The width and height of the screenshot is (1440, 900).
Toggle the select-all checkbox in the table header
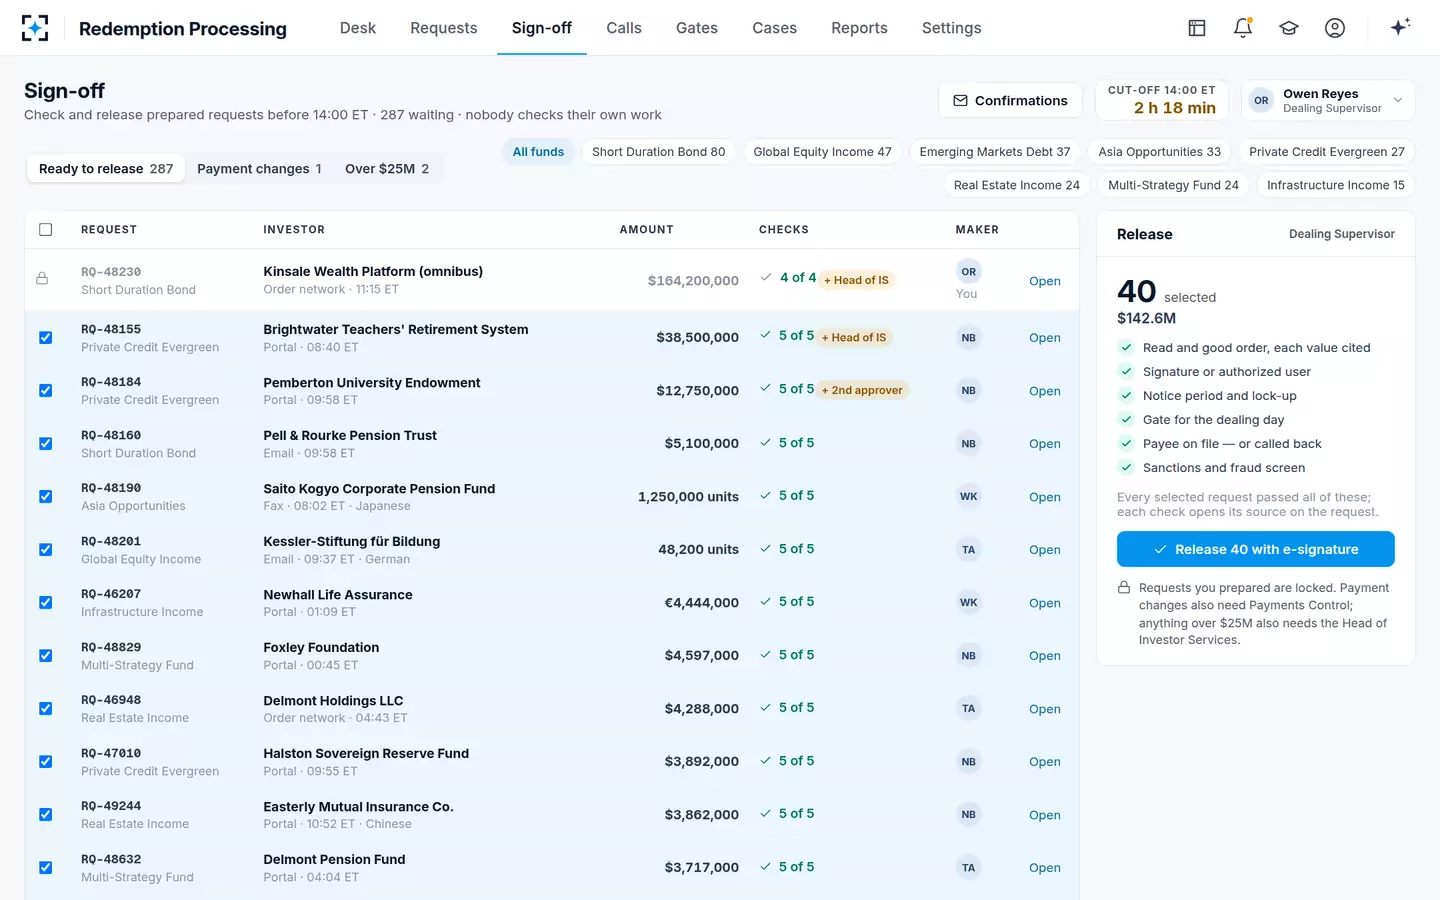tap(45, 229)
